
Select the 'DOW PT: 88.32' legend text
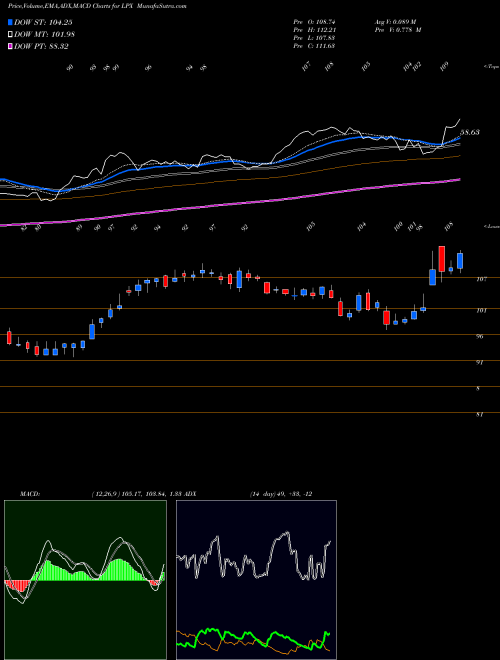click(41, 46)
